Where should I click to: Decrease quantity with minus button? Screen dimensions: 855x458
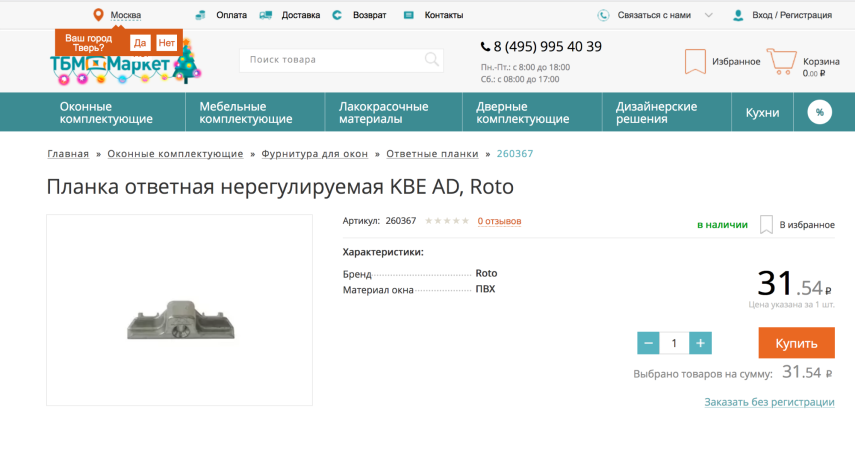[648, 343]
